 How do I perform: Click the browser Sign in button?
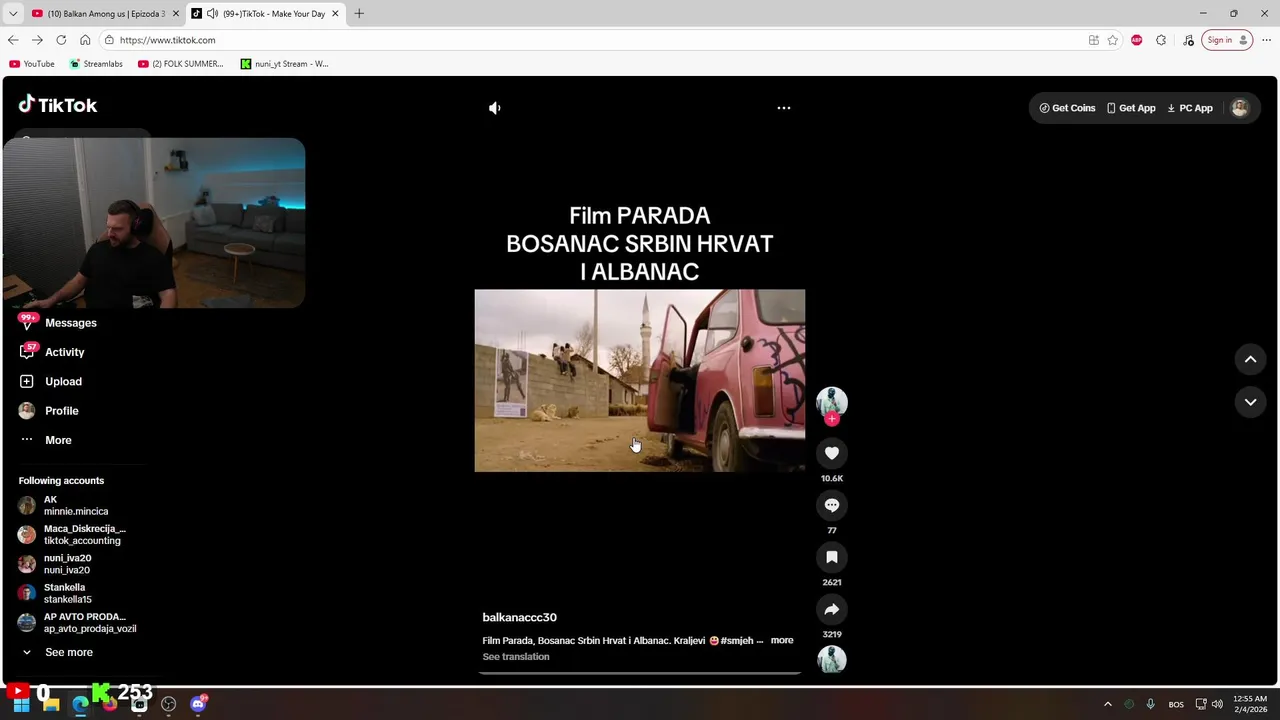(1227, 40)
